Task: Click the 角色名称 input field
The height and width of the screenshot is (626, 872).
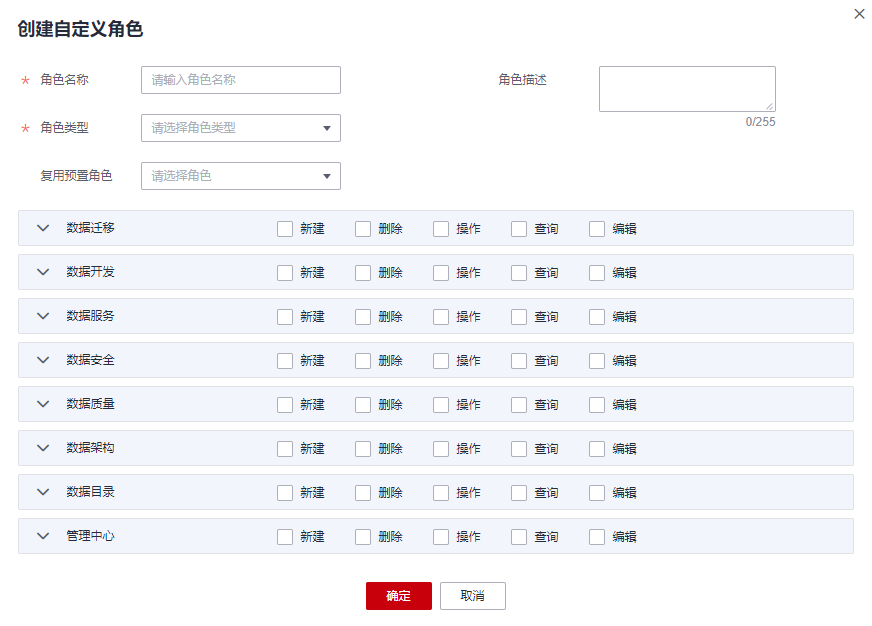Action: [241, 80]
